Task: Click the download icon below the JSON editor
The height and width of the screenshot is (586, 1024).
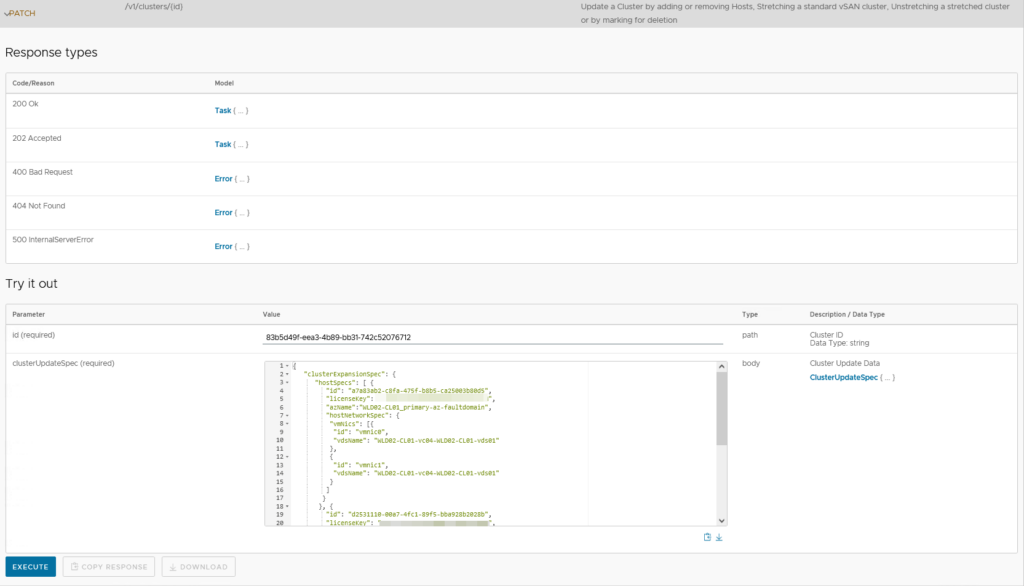Action: tap(719, 537)
